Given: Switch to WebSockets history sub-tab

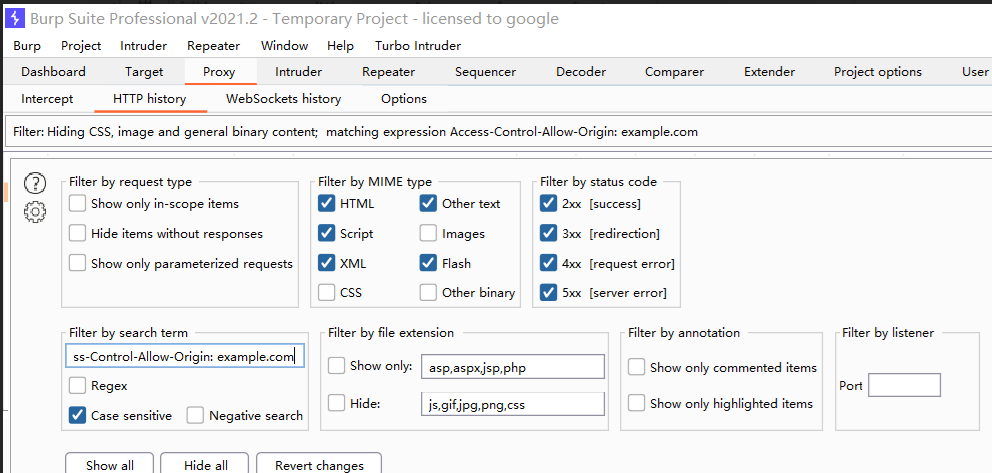Looking at the screenshot, I should pos(283,99).
